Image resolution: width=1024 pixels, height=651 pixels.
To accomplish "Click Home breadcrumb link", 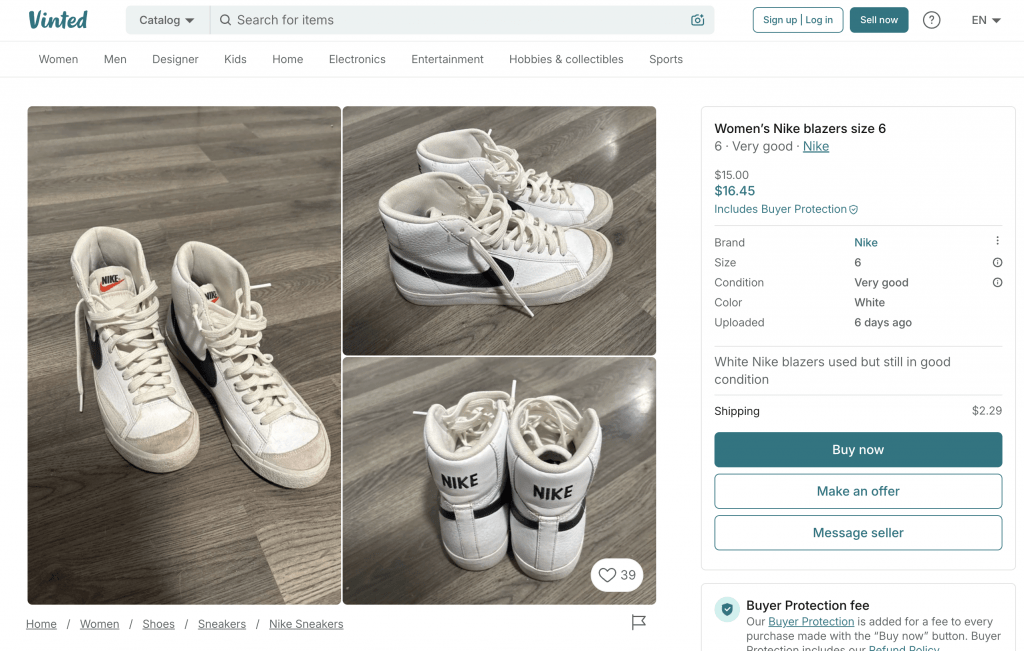I will point(41,624).
